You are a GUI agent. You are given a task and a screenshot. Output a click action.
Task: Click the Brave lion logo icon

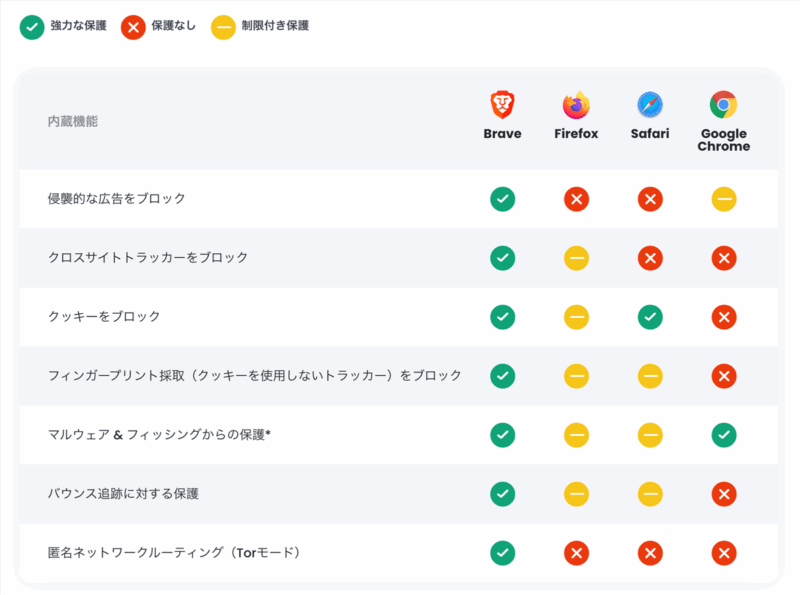[x=502, y=105]
